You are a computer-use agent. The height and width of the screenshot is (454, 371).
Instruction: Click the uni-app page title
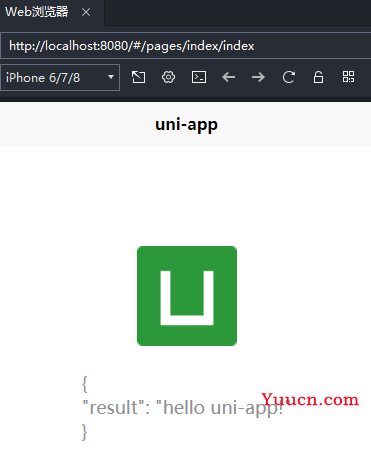tap(186, 125)
